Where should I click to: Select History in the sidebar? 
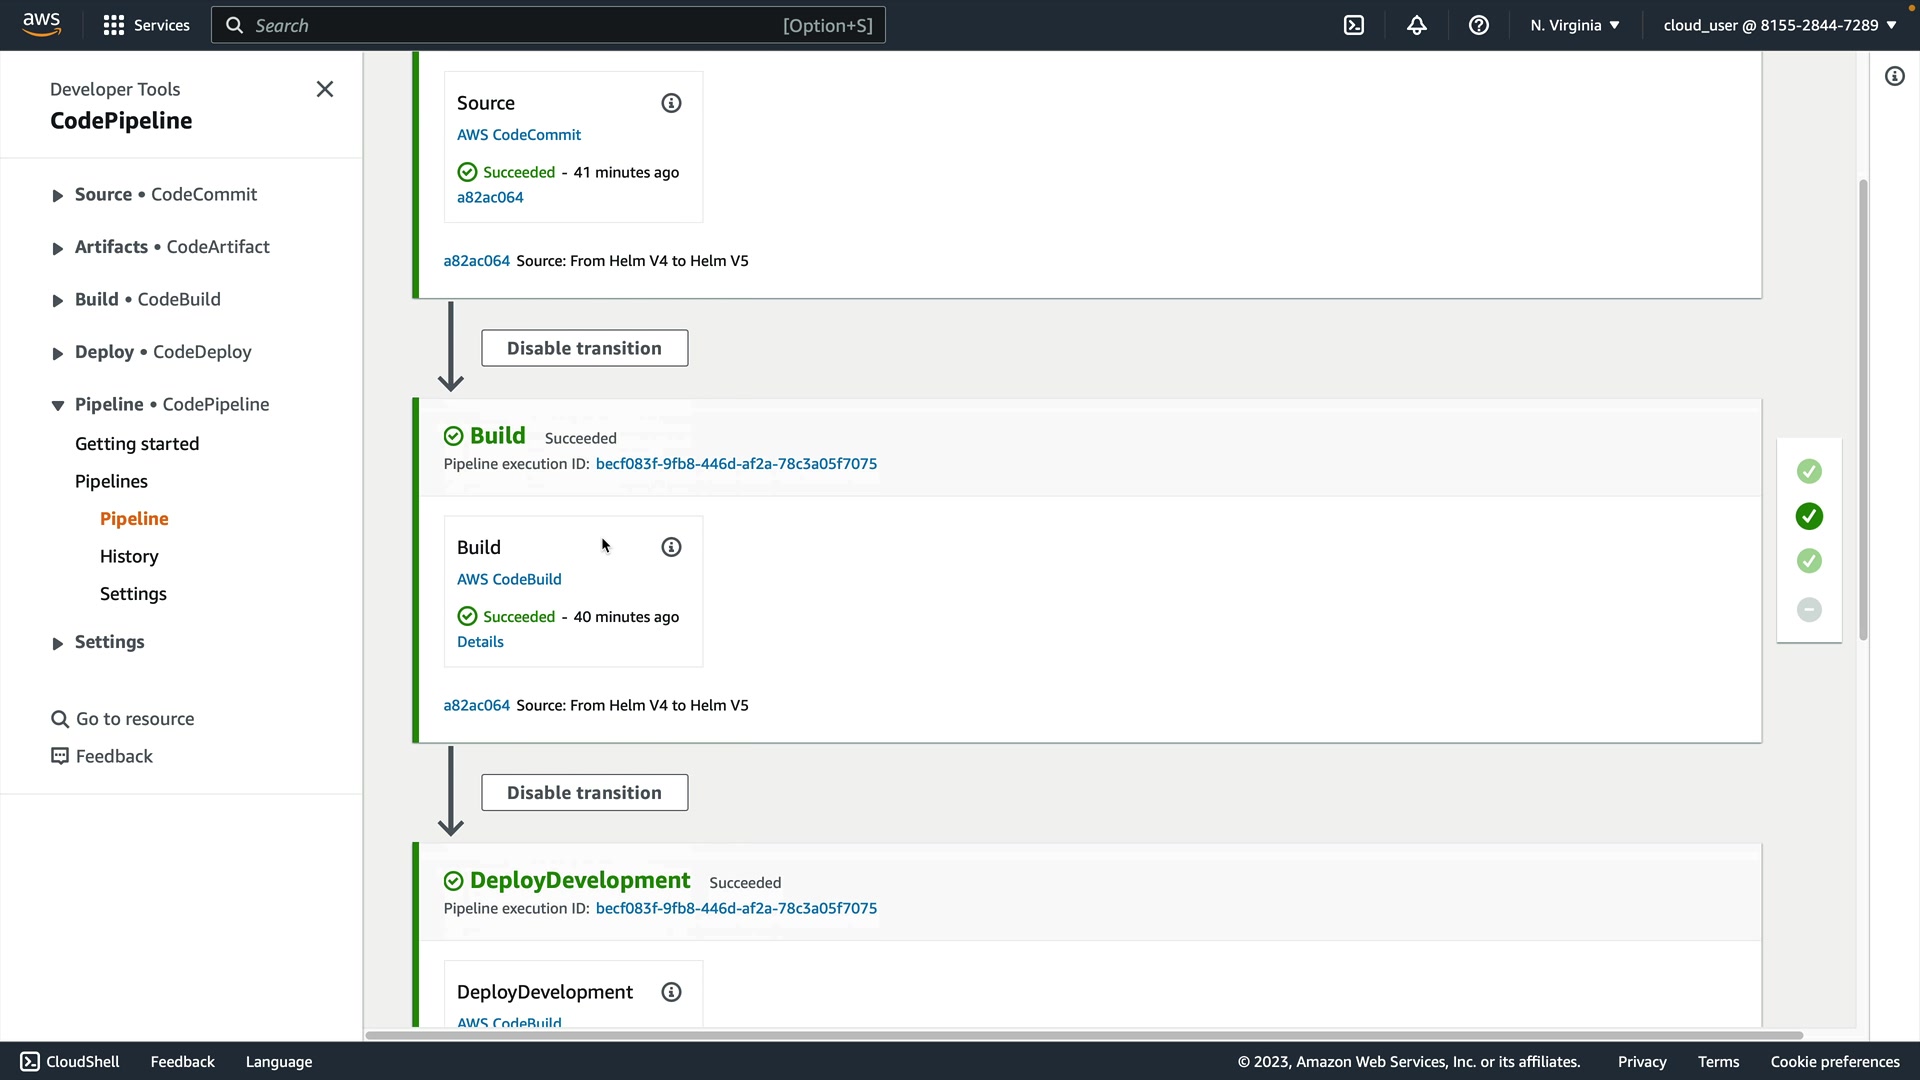[x=129, y=556]
